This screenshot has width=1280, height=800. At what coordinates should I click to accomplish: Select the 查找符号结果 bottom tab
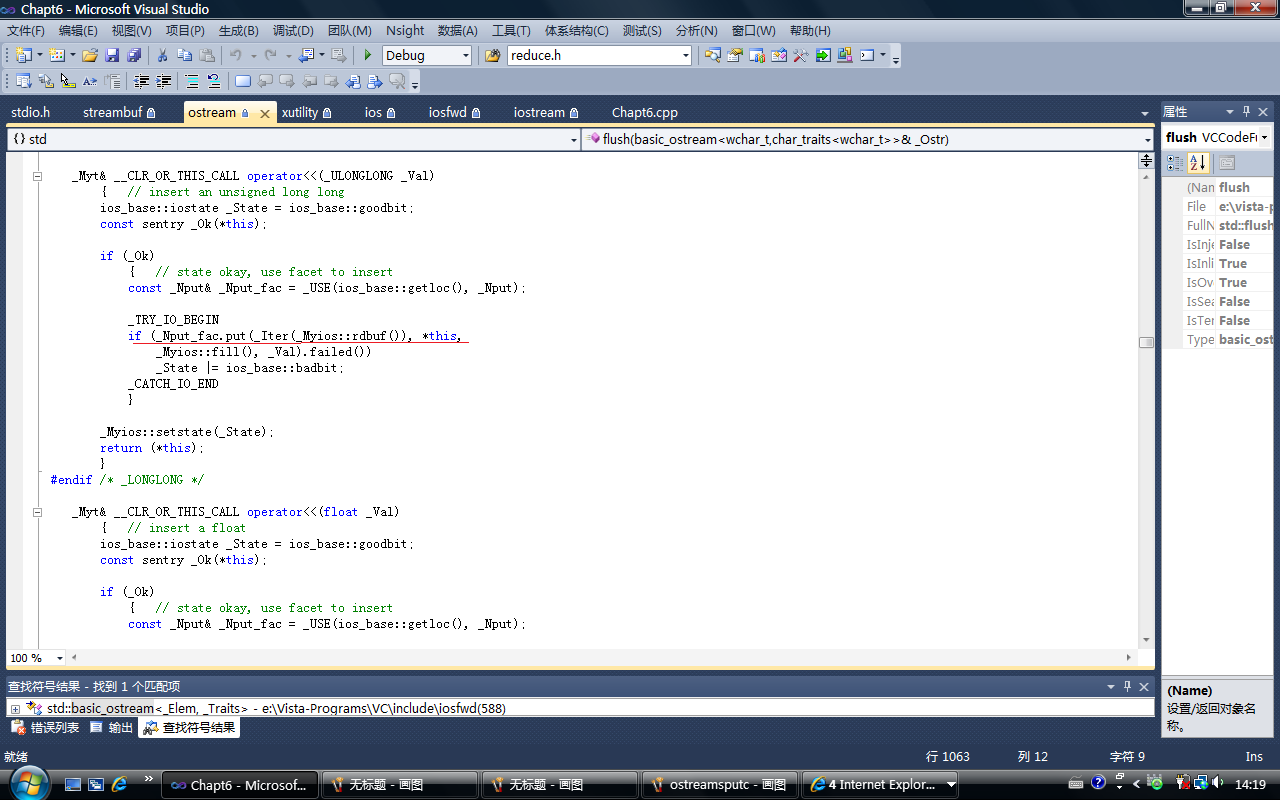(x=190, y=728)
